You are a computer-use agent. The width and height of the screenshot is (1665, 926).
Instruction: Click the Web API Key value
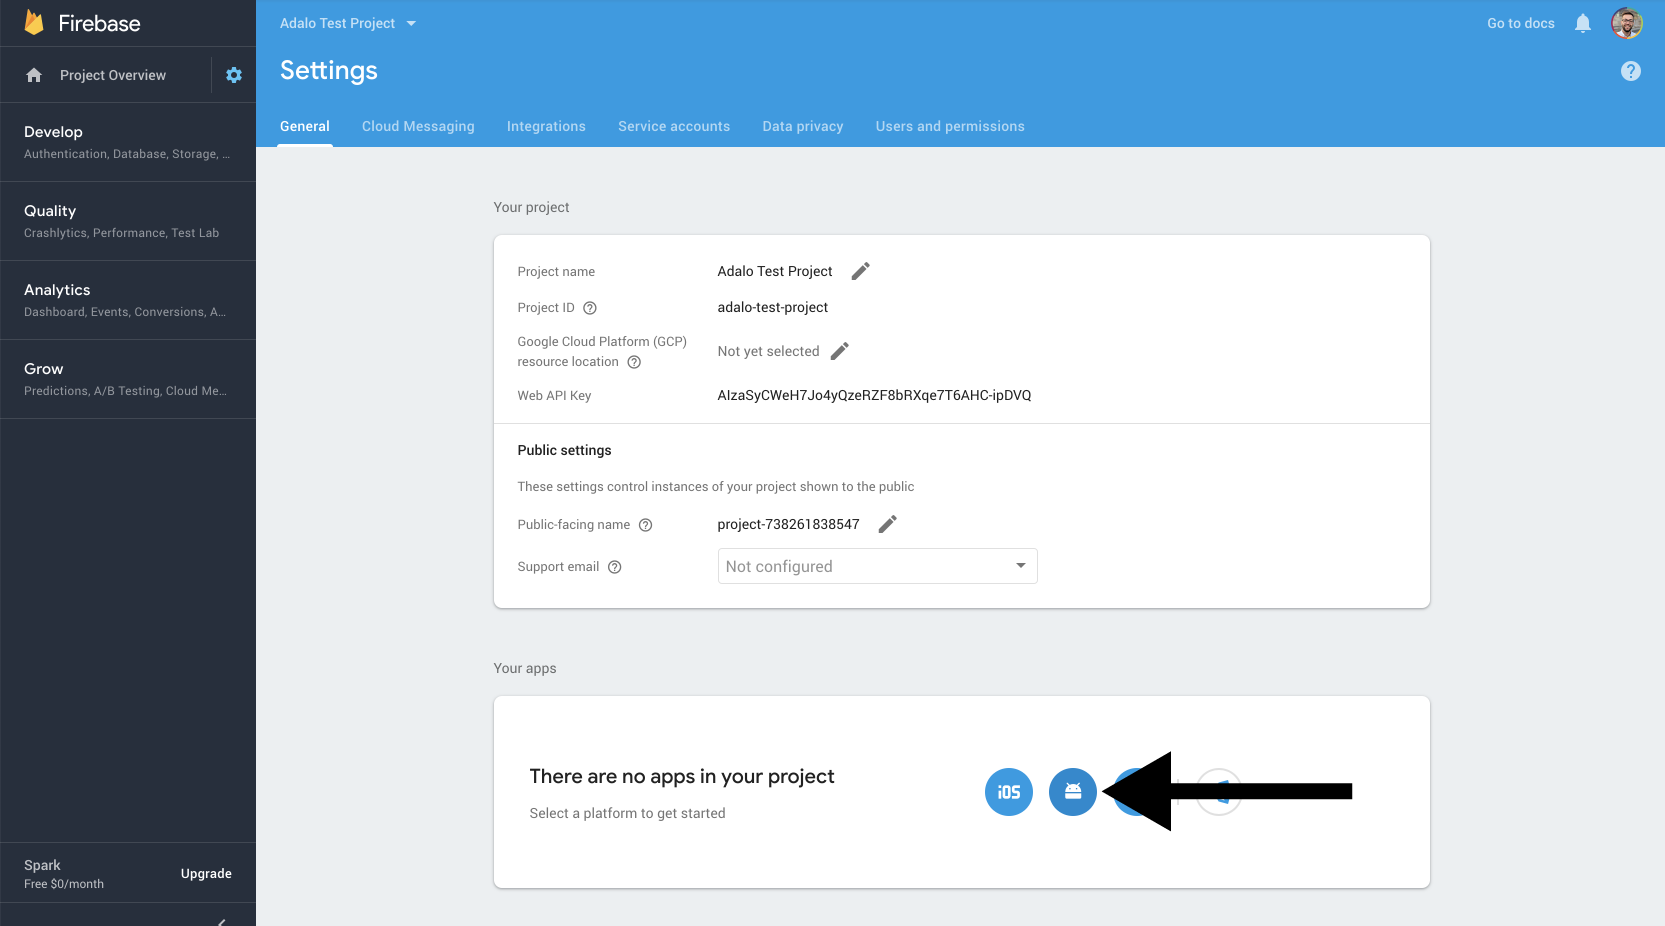coord(874,395)
